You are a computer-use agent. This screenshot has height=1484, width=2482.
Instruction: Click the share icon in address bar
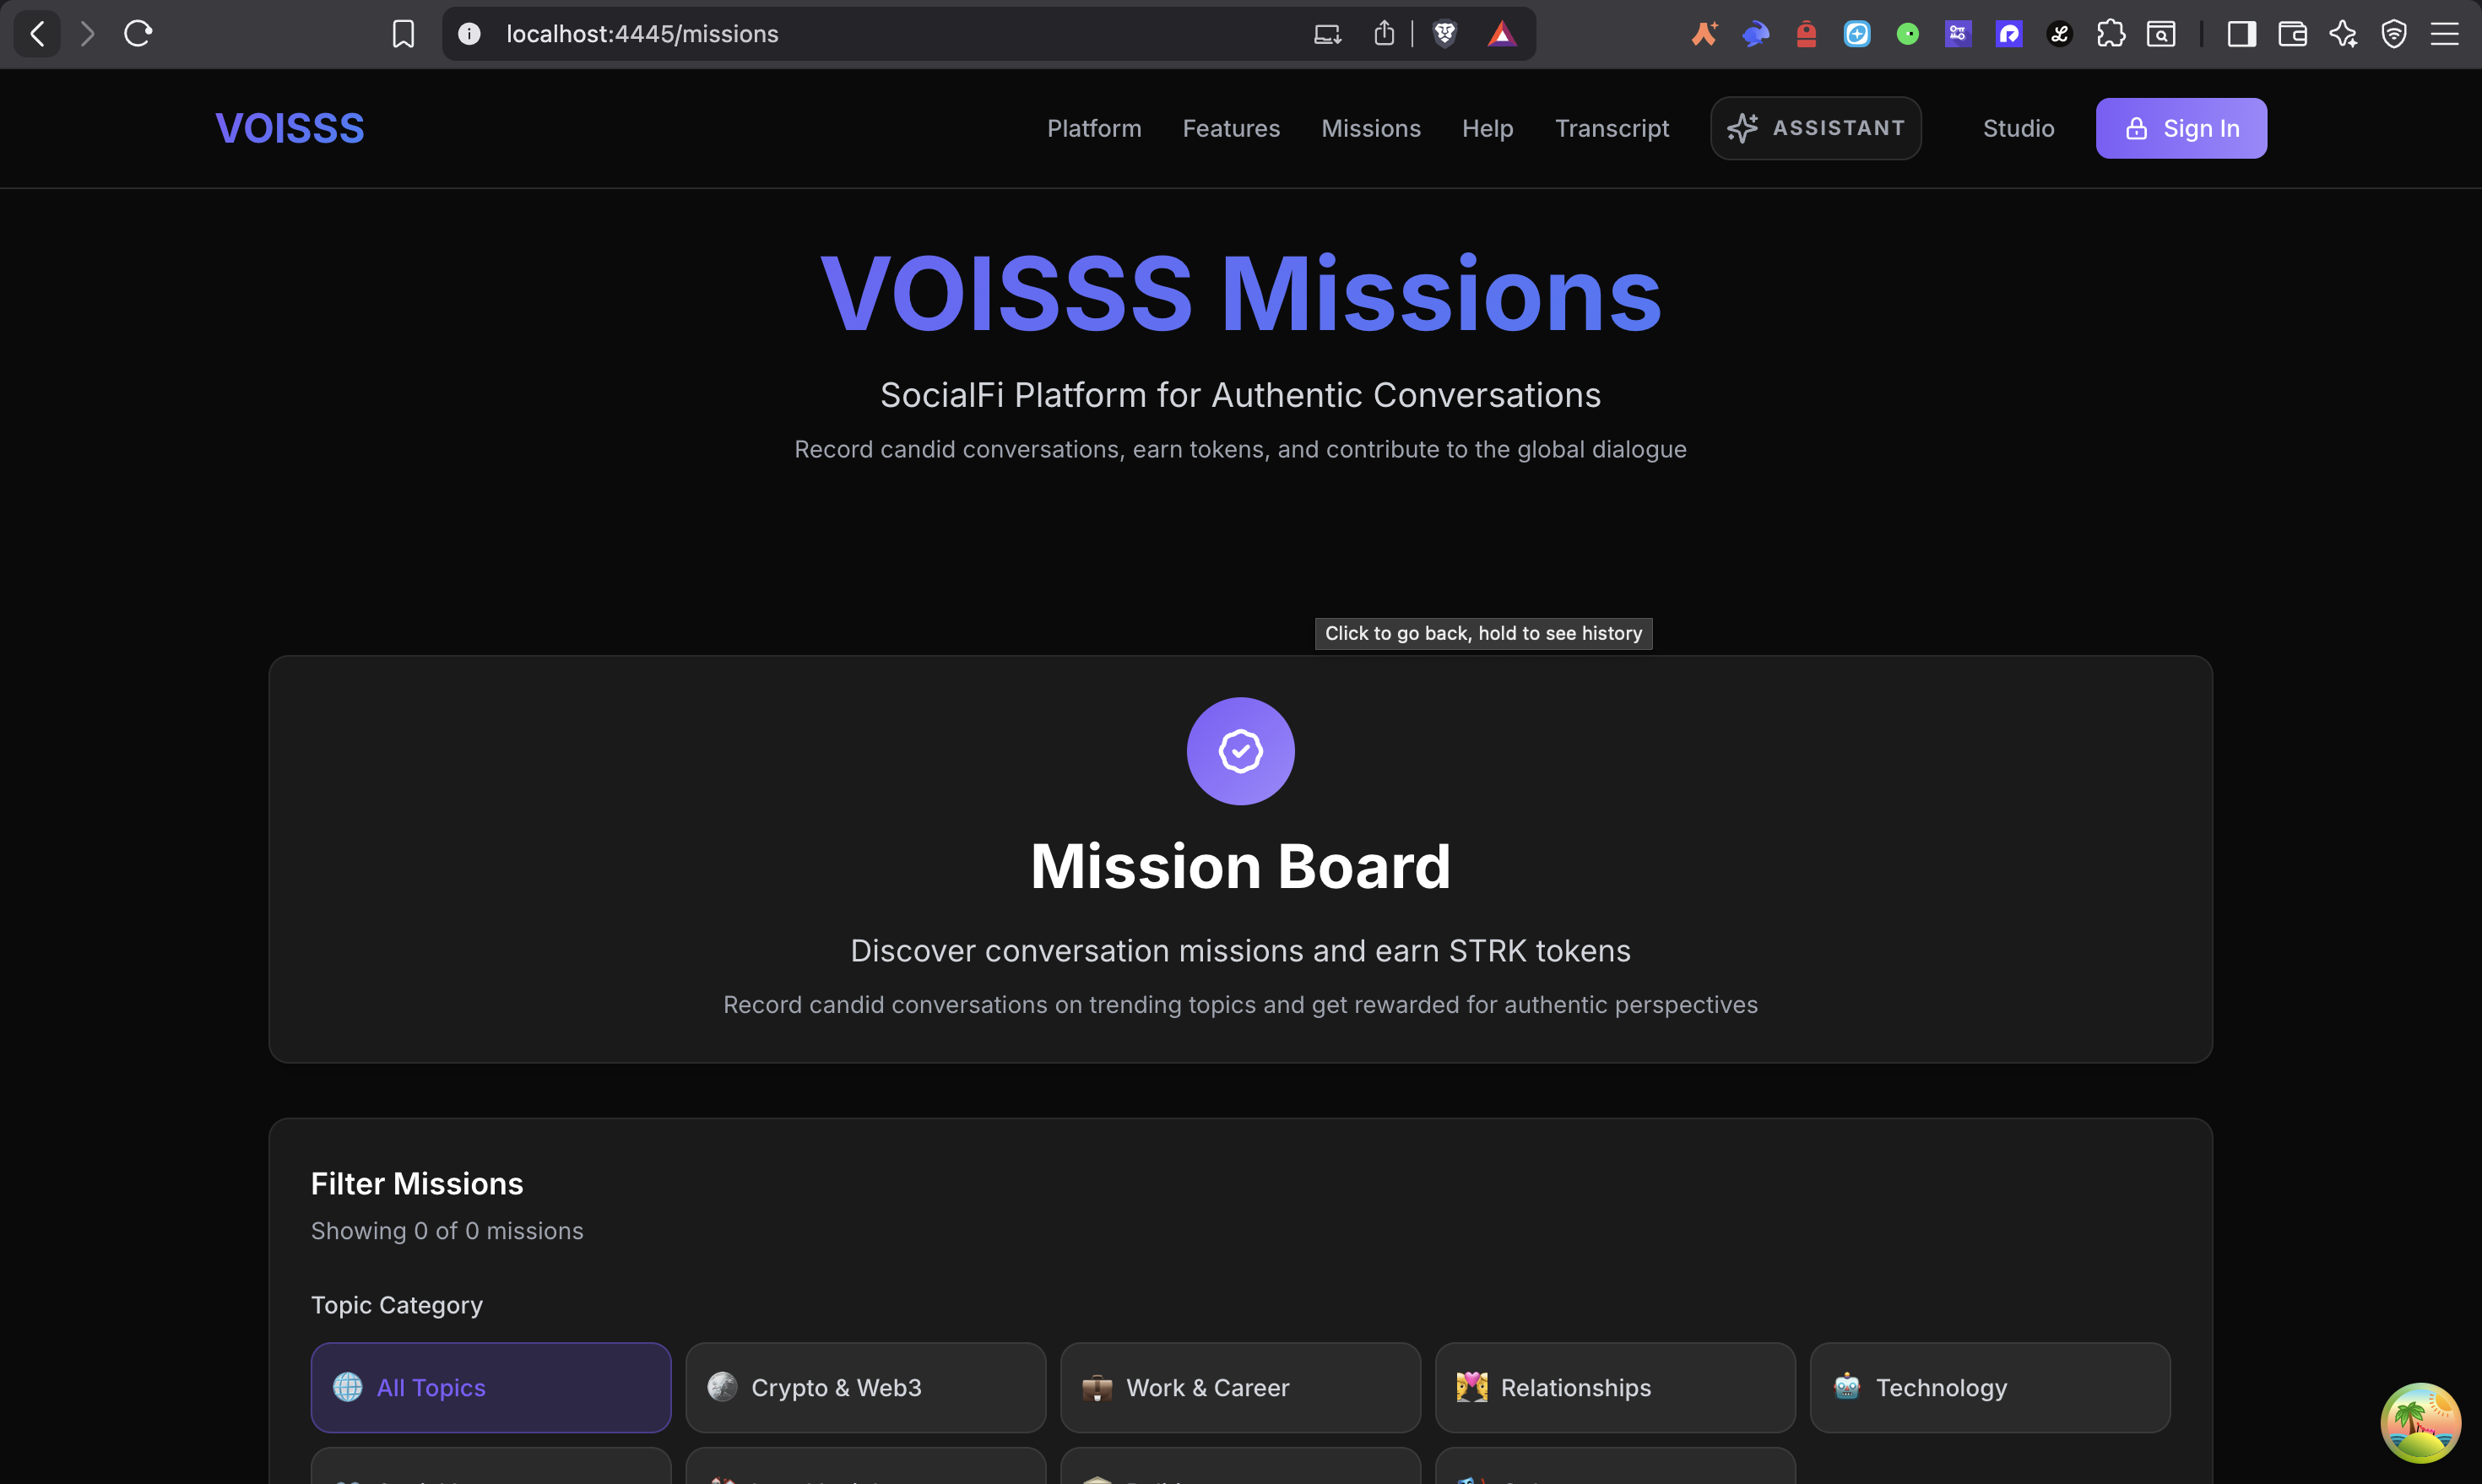pos(1384,34)
